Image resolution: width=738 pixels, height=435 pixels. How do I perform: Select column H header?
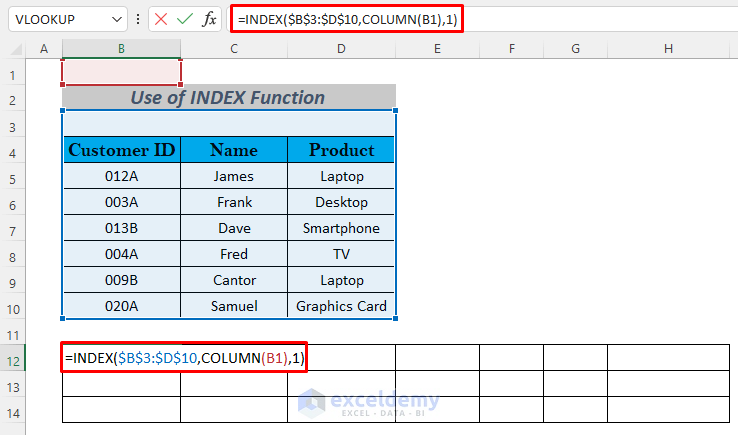(667, 48)
